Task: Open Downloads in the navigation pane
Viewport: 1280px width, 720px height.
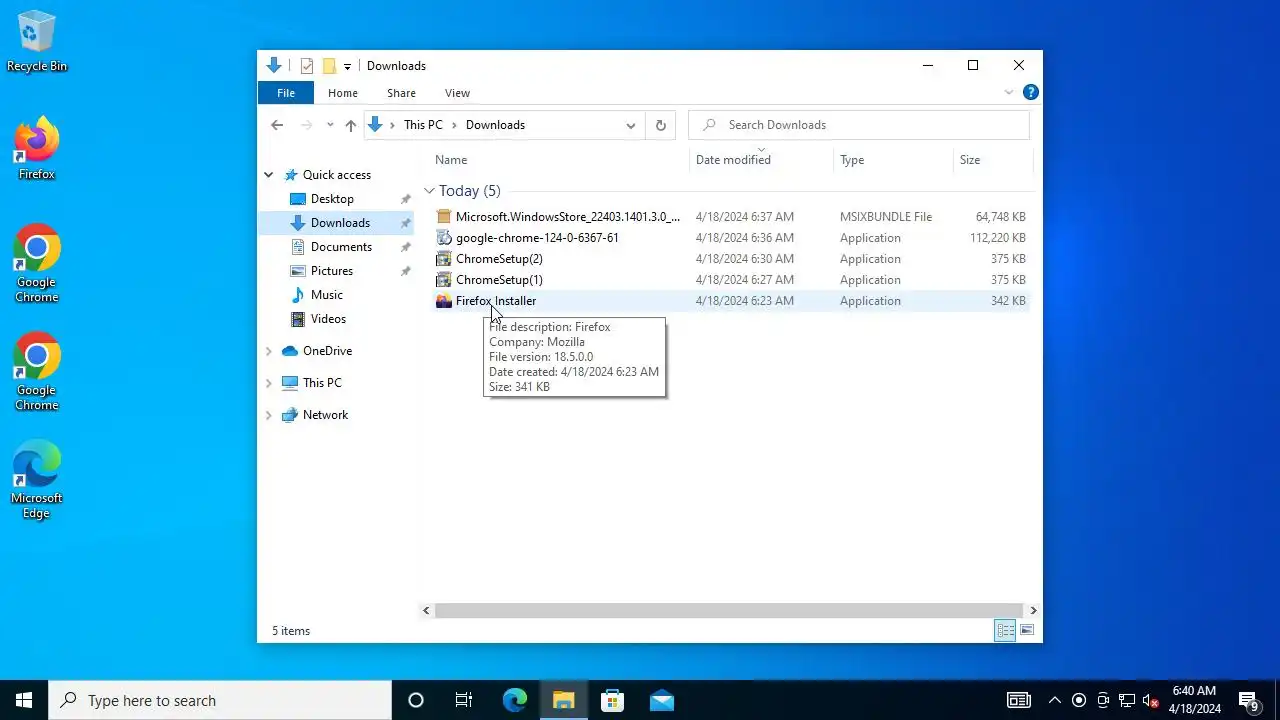Action: (340, 223)
